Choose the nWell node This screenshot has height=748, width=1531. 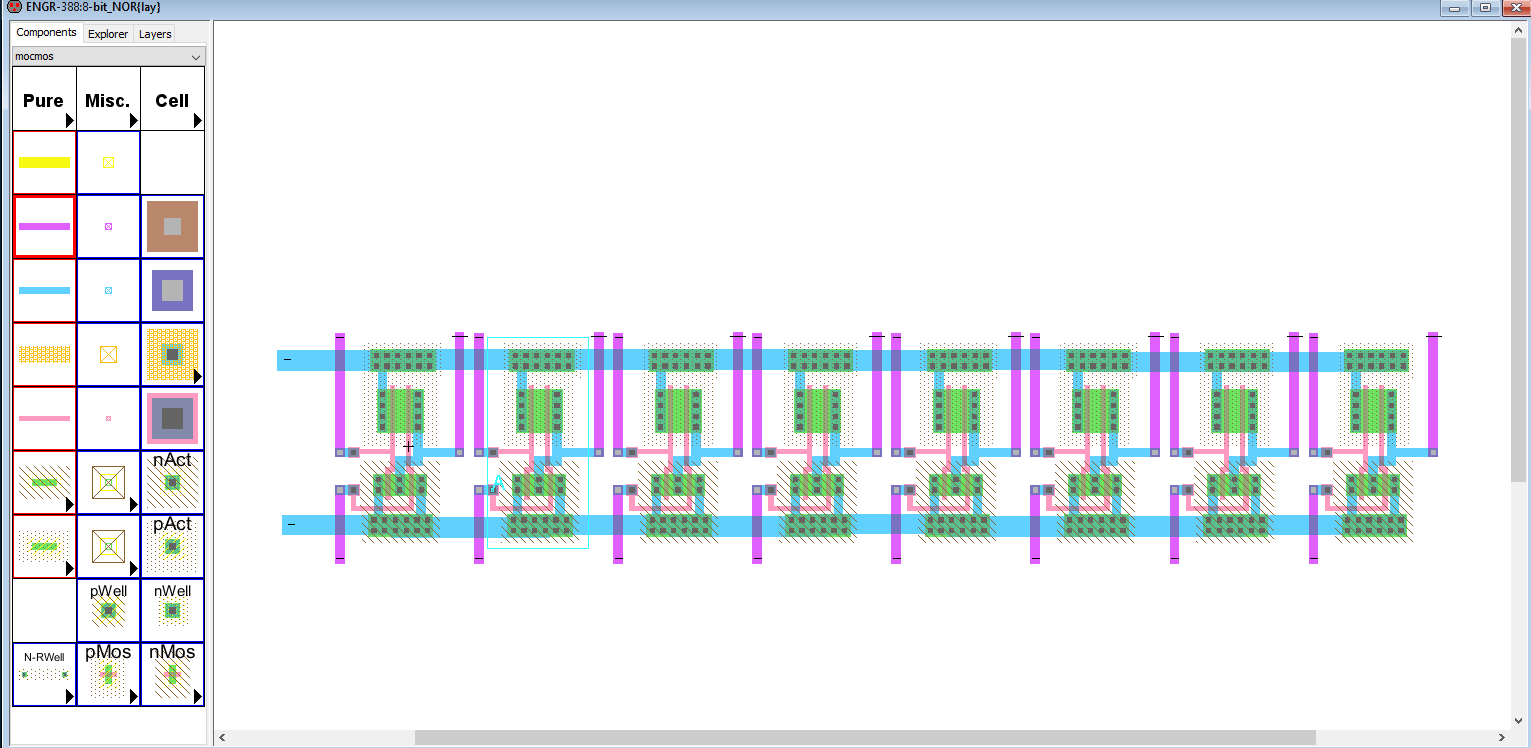point(172,610)
